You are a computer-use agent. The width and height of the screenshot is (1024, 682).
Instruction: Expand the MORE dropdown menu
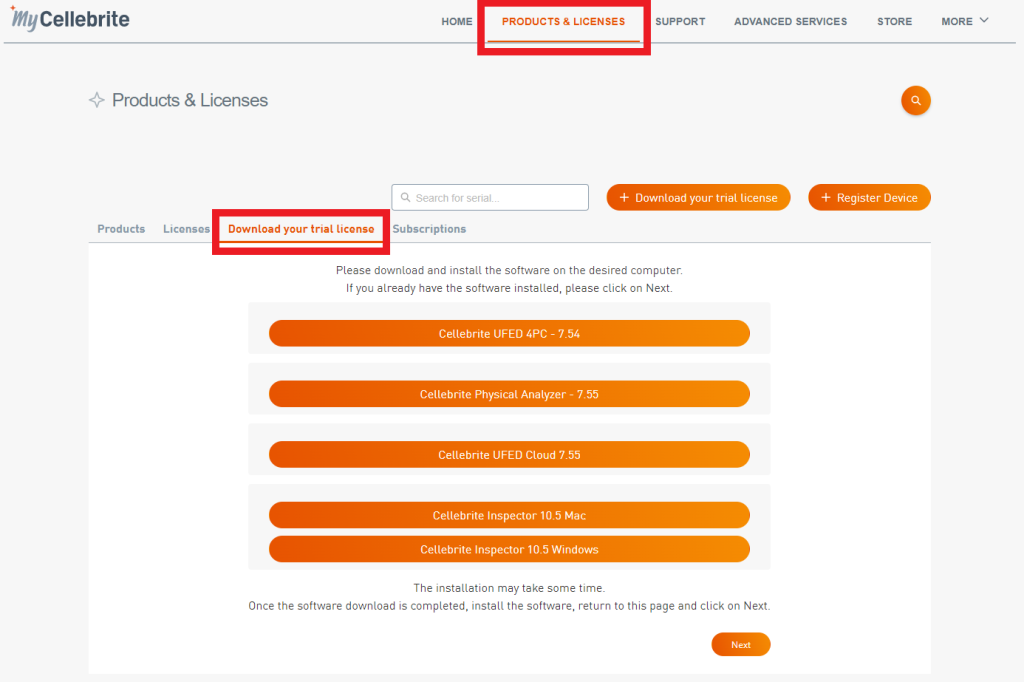click(x=965, y=21)
